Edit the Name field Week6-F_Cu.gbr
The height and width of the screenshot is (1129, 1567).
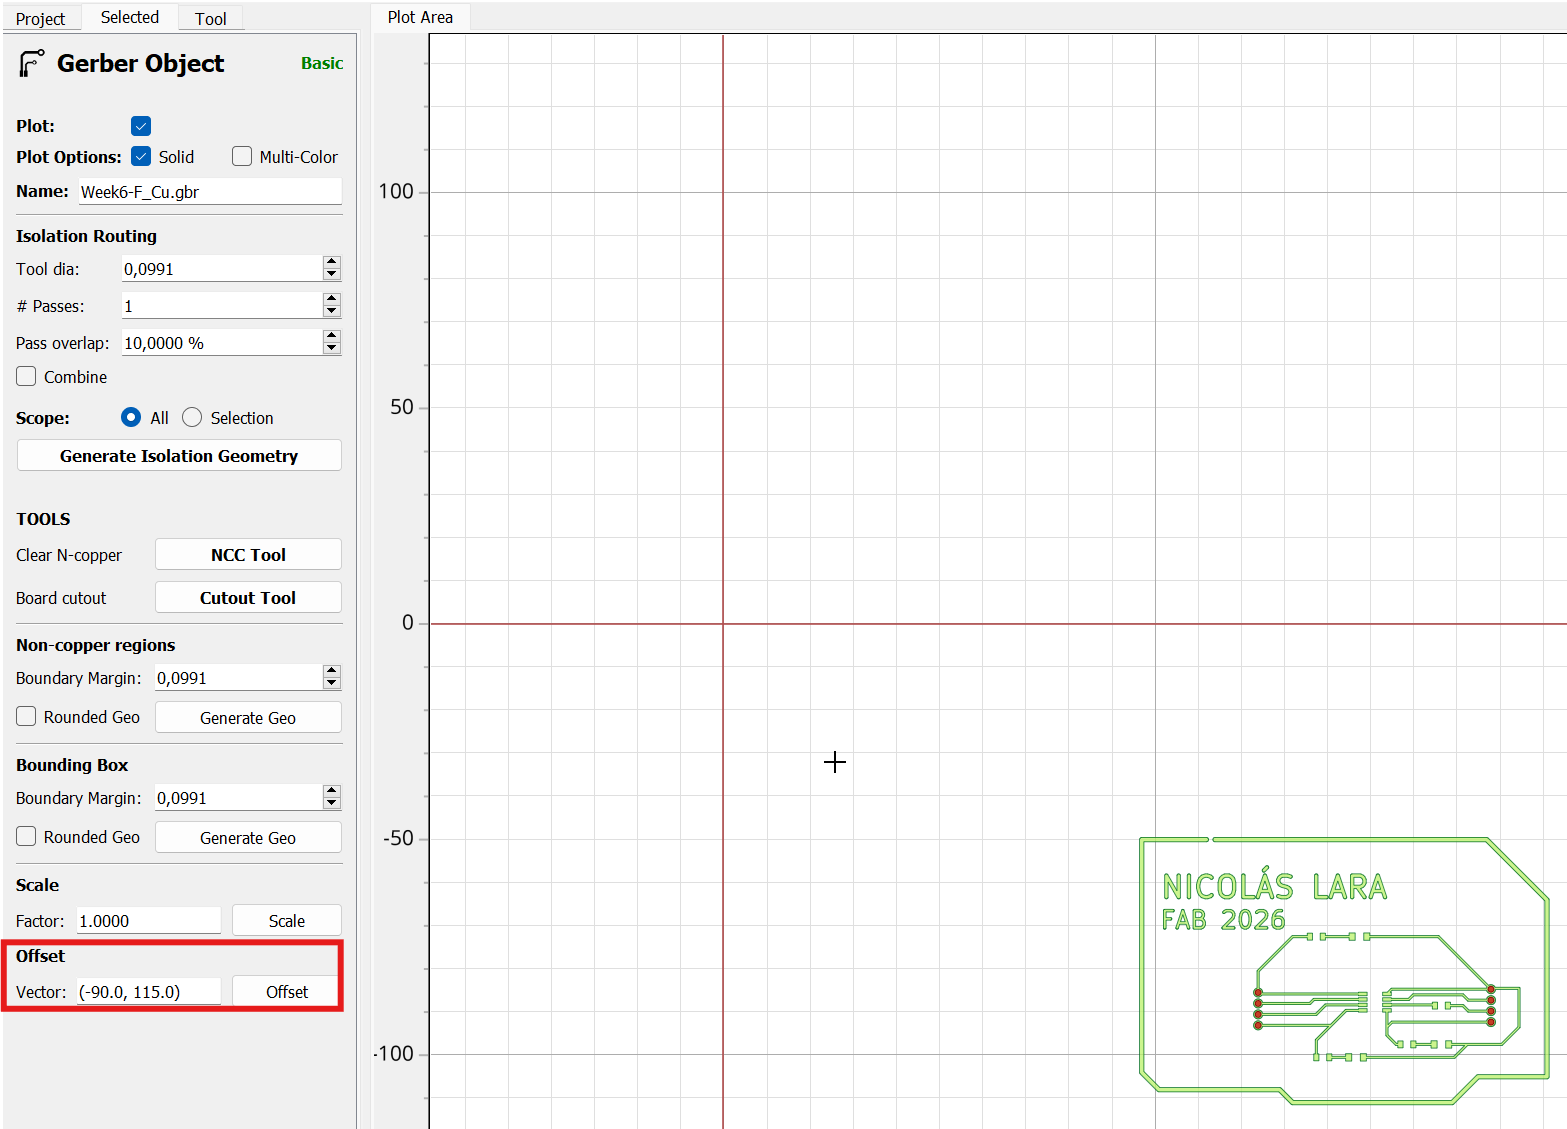[210, 192]
